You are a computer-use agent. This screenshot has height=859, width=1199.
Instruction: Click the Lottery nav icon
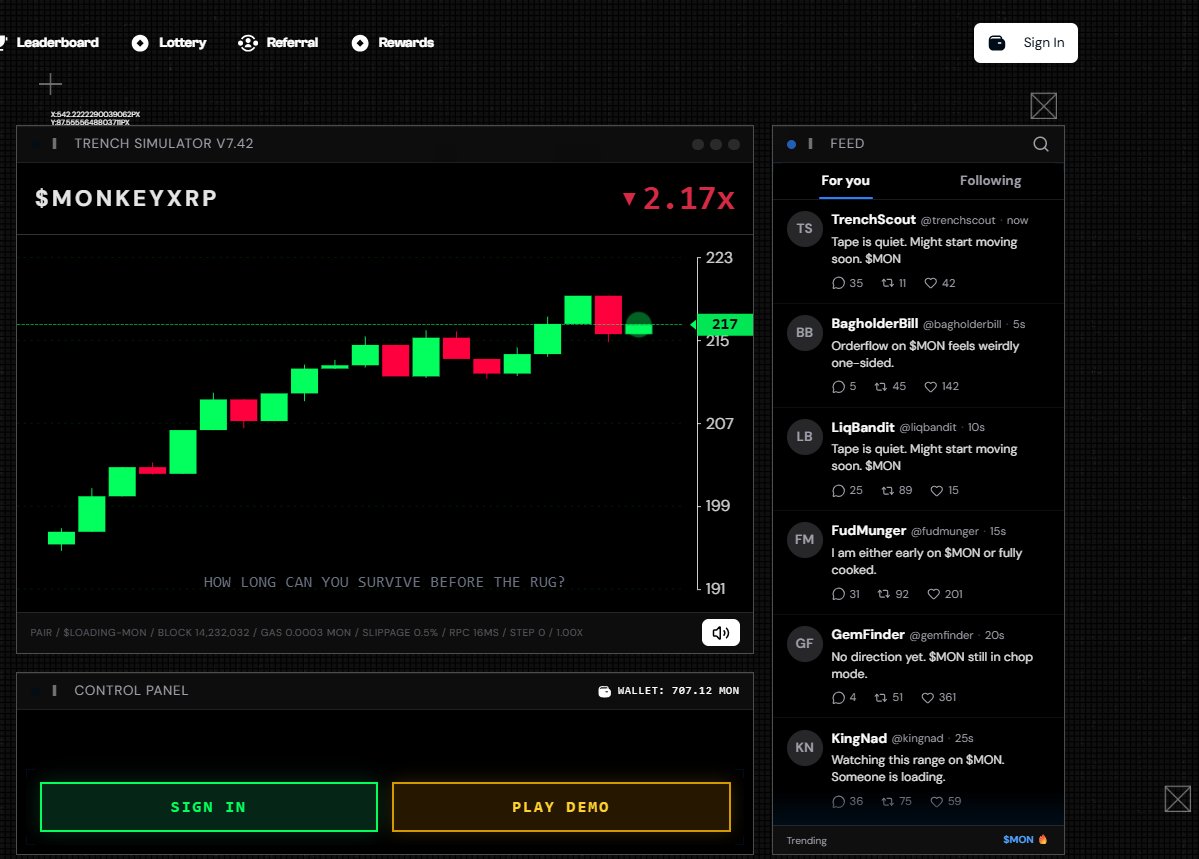pyautogui.click(x=140, y=43)
